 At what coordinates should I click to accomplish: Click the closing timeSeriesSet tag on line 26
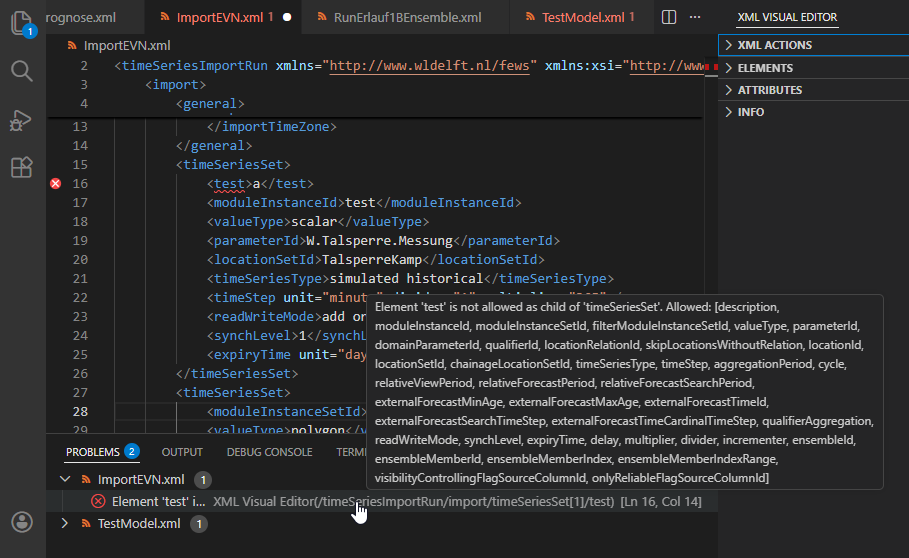[x=237, y=374]
